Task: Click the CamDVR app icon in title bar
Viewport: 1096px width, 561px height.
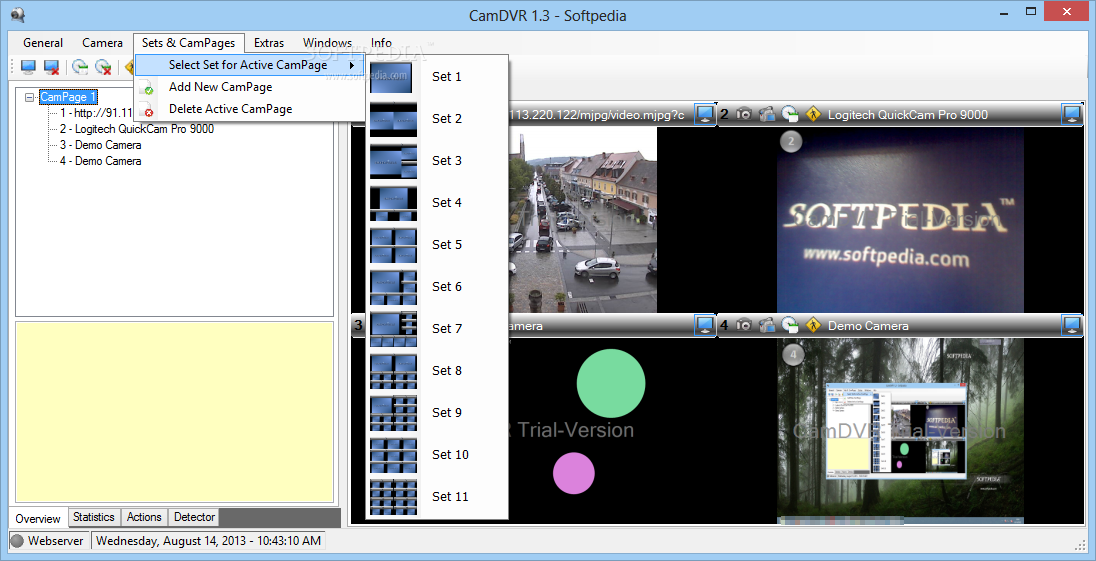Action: pos(18,14)
